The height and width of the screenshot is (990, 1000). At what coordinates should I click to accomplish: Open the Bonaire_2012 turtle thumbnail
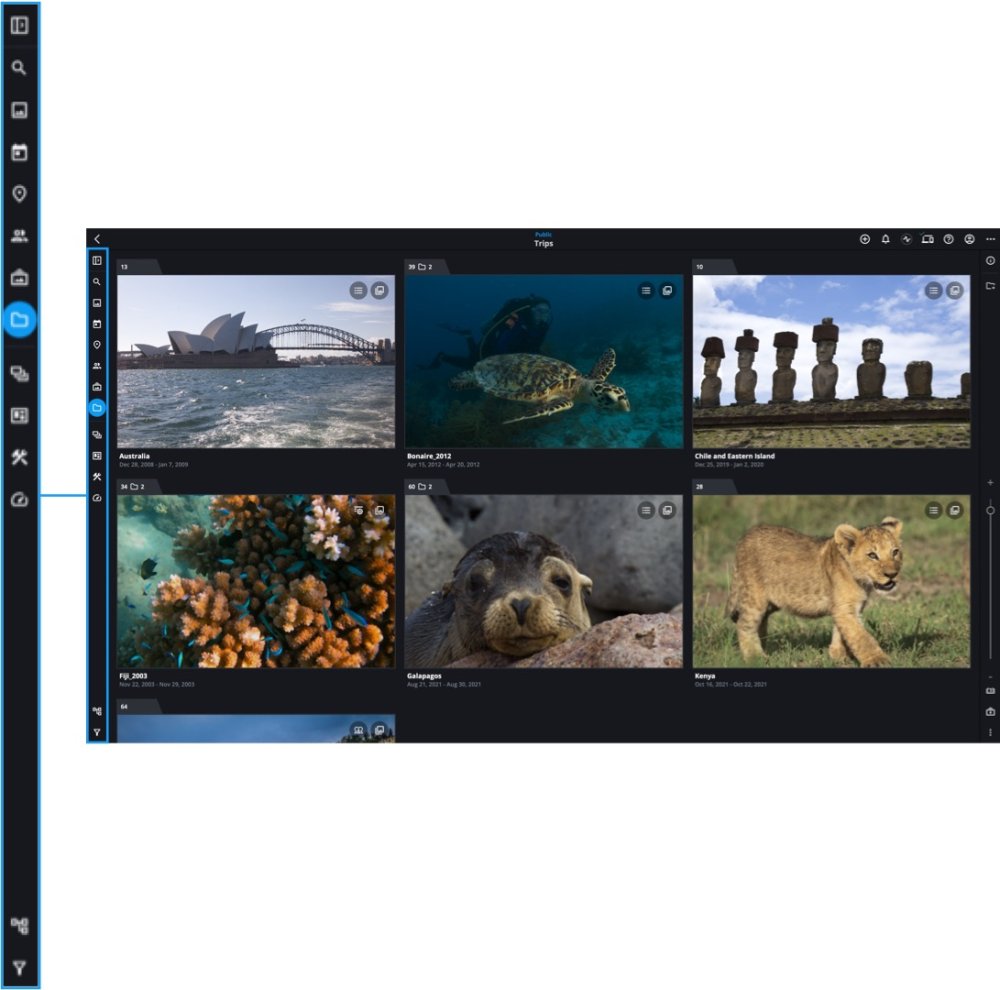coord(544,362)
